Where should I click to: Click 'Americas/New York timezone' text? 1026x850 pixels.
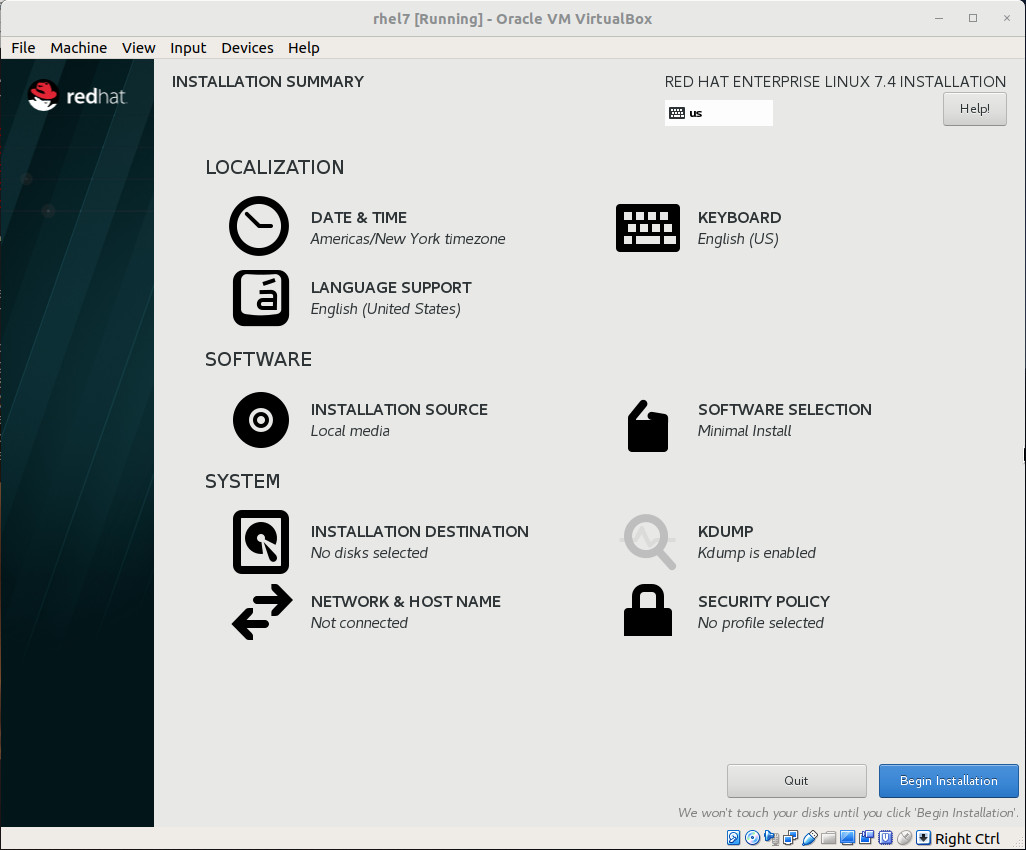coord(408,239)
